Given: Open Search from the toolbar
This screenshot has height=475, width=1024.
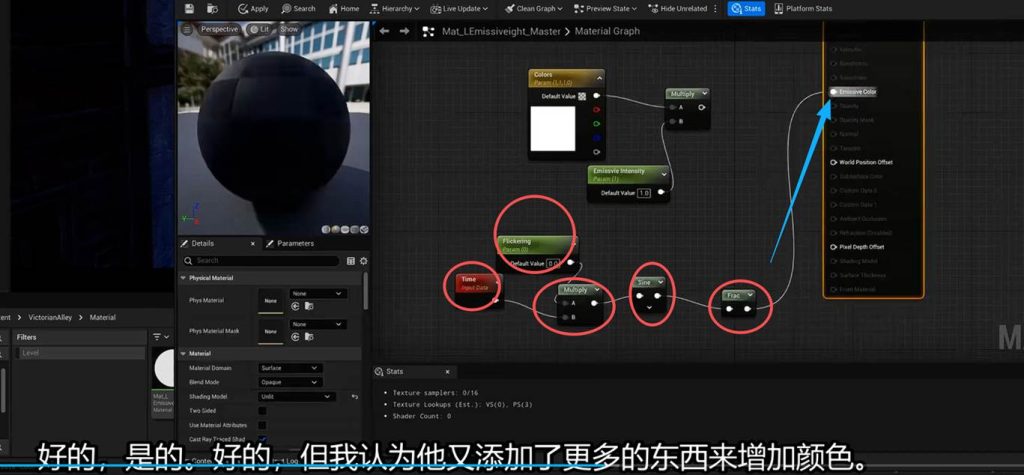Looking at the screenshot, I should 298,9.
